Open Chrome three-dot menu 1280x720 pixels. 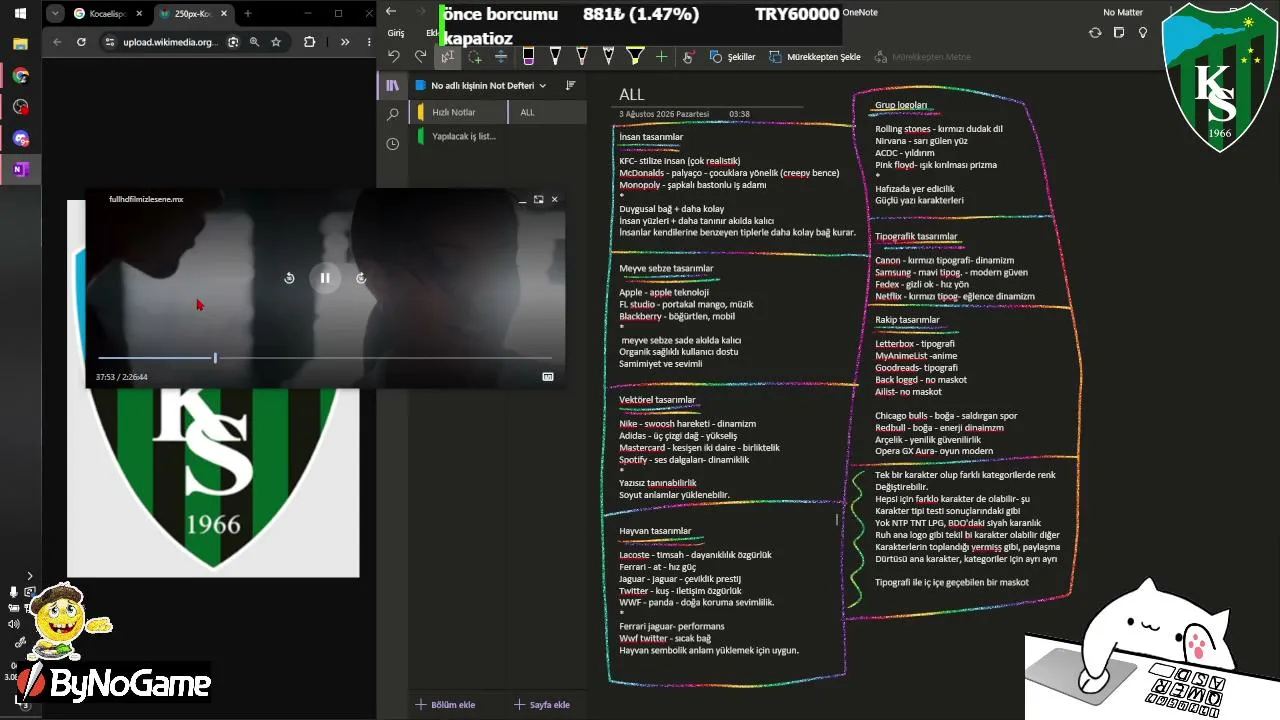(x=367, y=42)
